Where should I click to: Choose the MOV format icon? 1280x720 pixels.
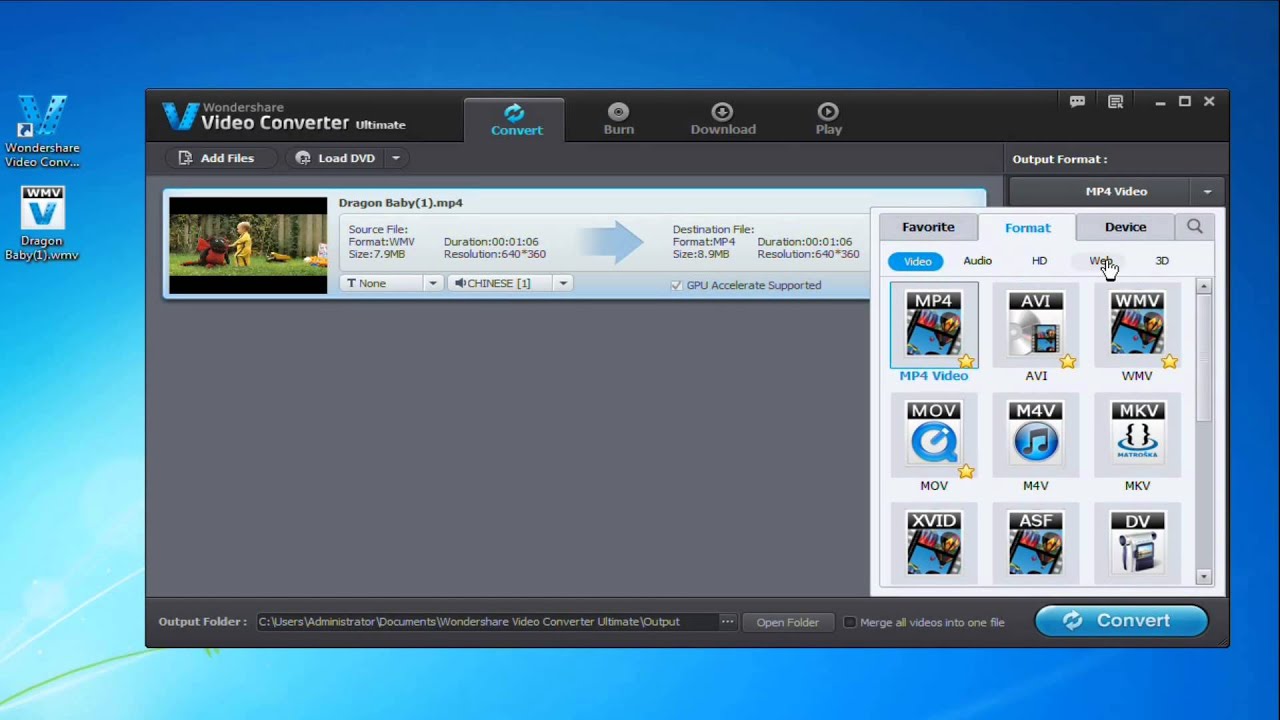tap(934, 435)
